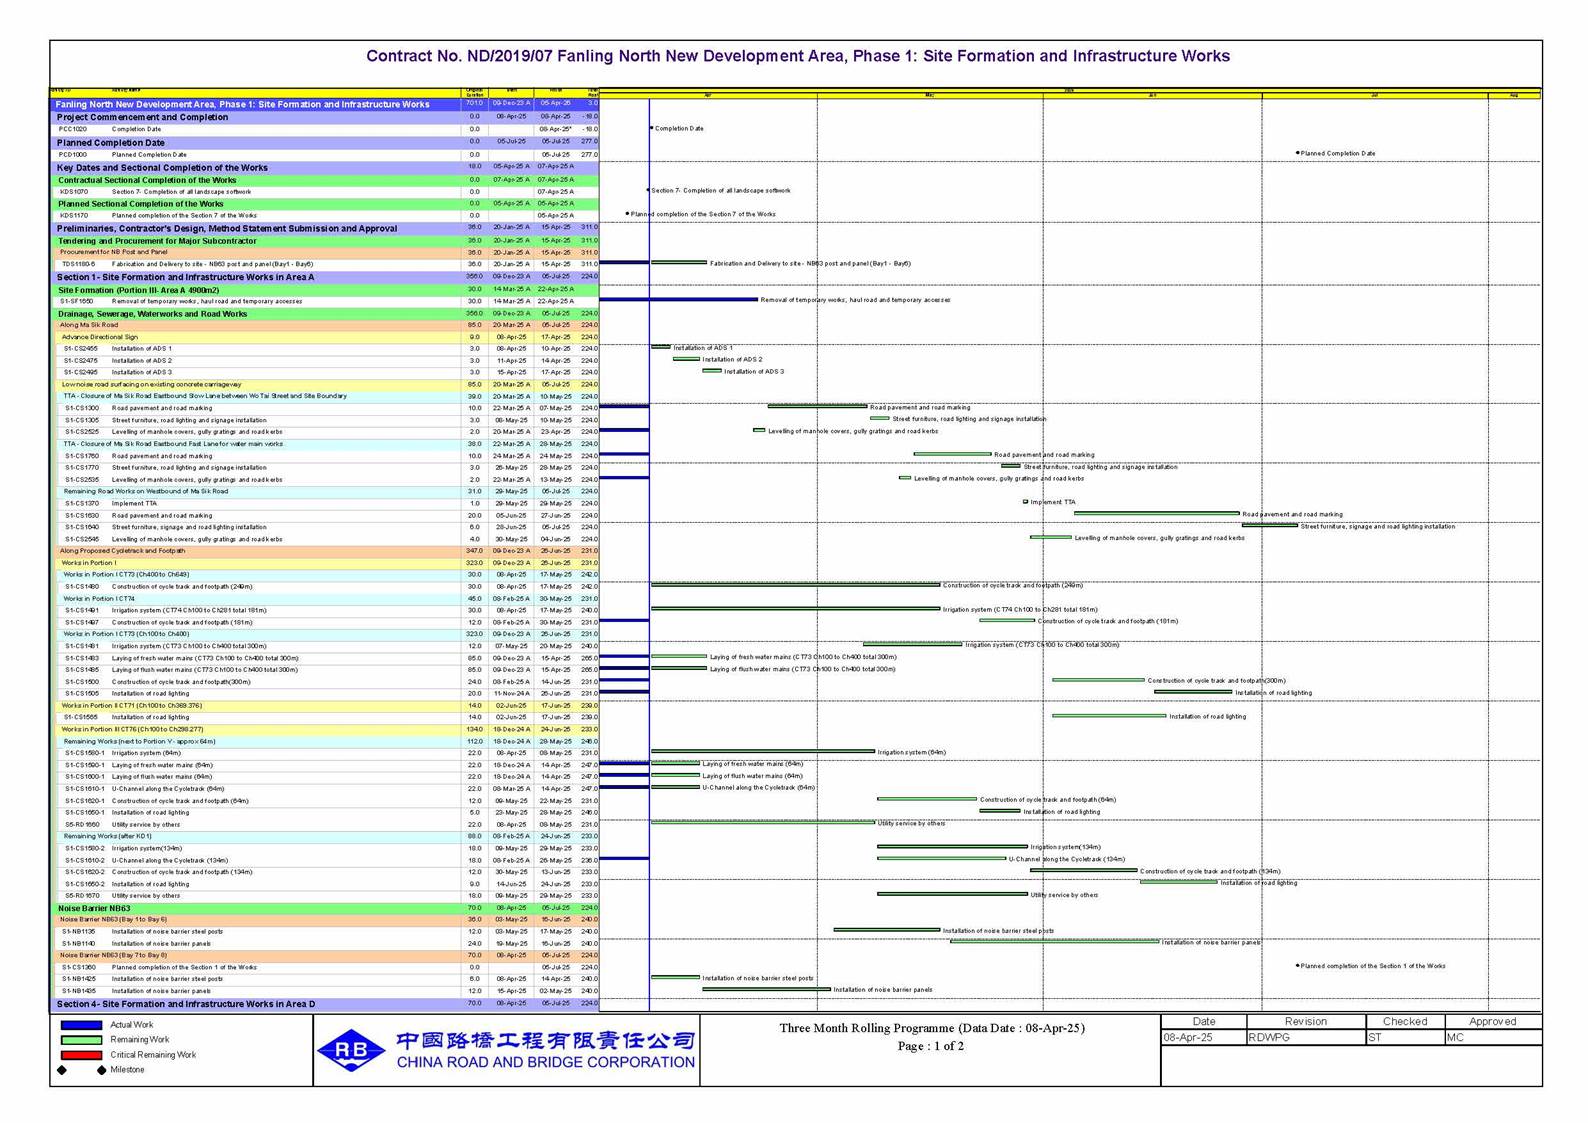This screenshot has width=1588, height=1123.
Task: Click the contract title heading at the top
Action: (x=797, y=56)
